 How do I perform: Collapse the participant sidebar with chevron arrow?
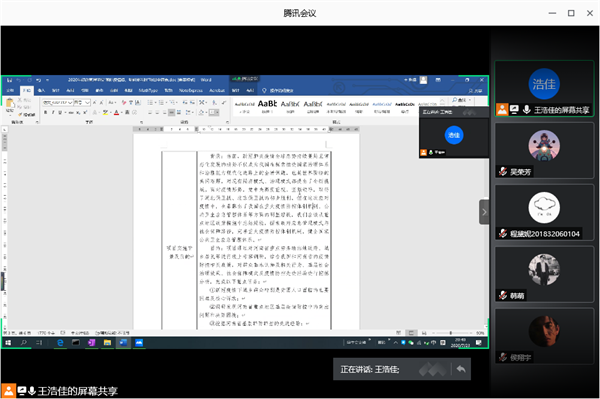pyautogui.click(x=484, y=212)
